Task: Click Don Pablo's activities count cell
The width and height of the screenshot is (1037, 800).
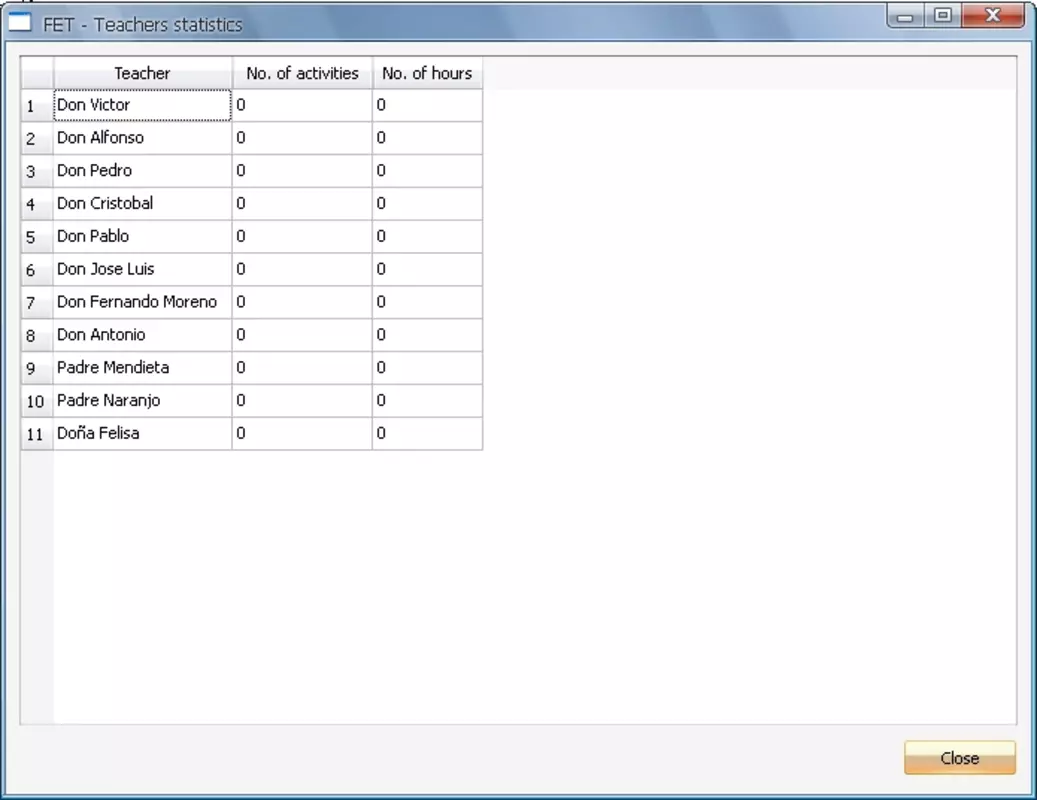Action: (x=302, y=237)
